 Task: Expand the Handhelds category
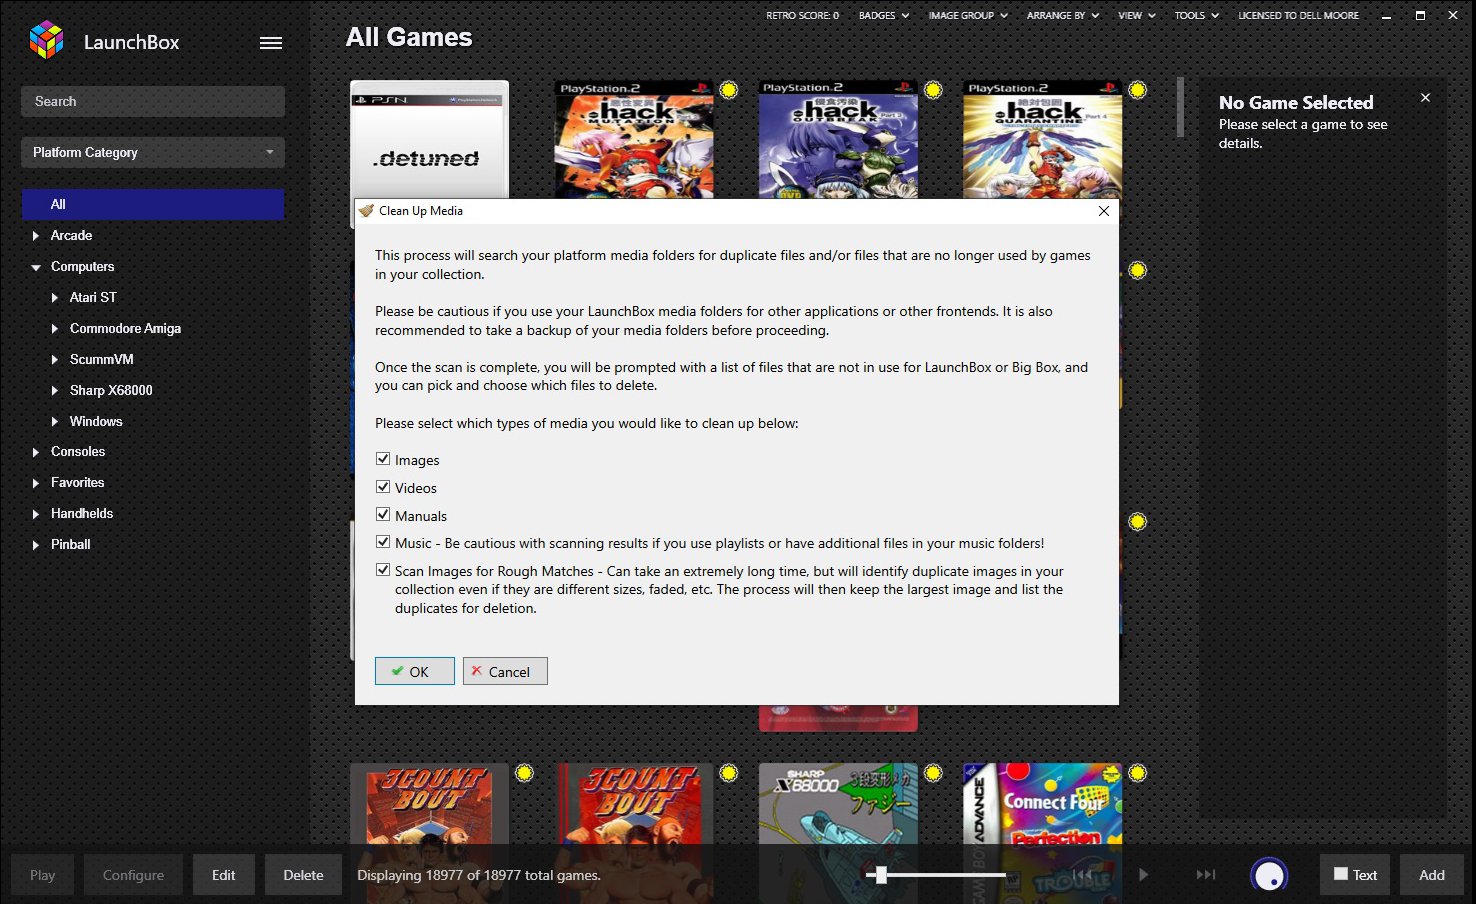[x=36, y=514]
